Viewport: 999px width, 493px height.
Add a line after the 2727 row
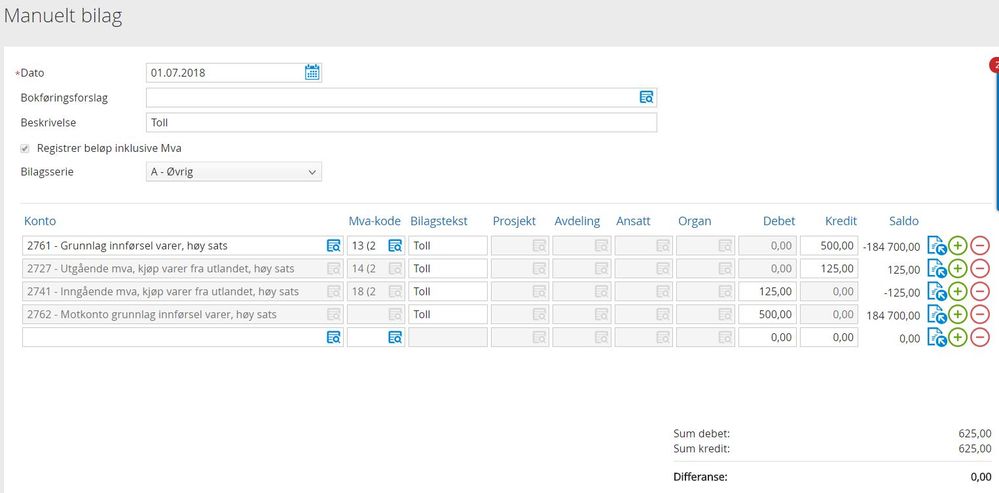(958, 269)
